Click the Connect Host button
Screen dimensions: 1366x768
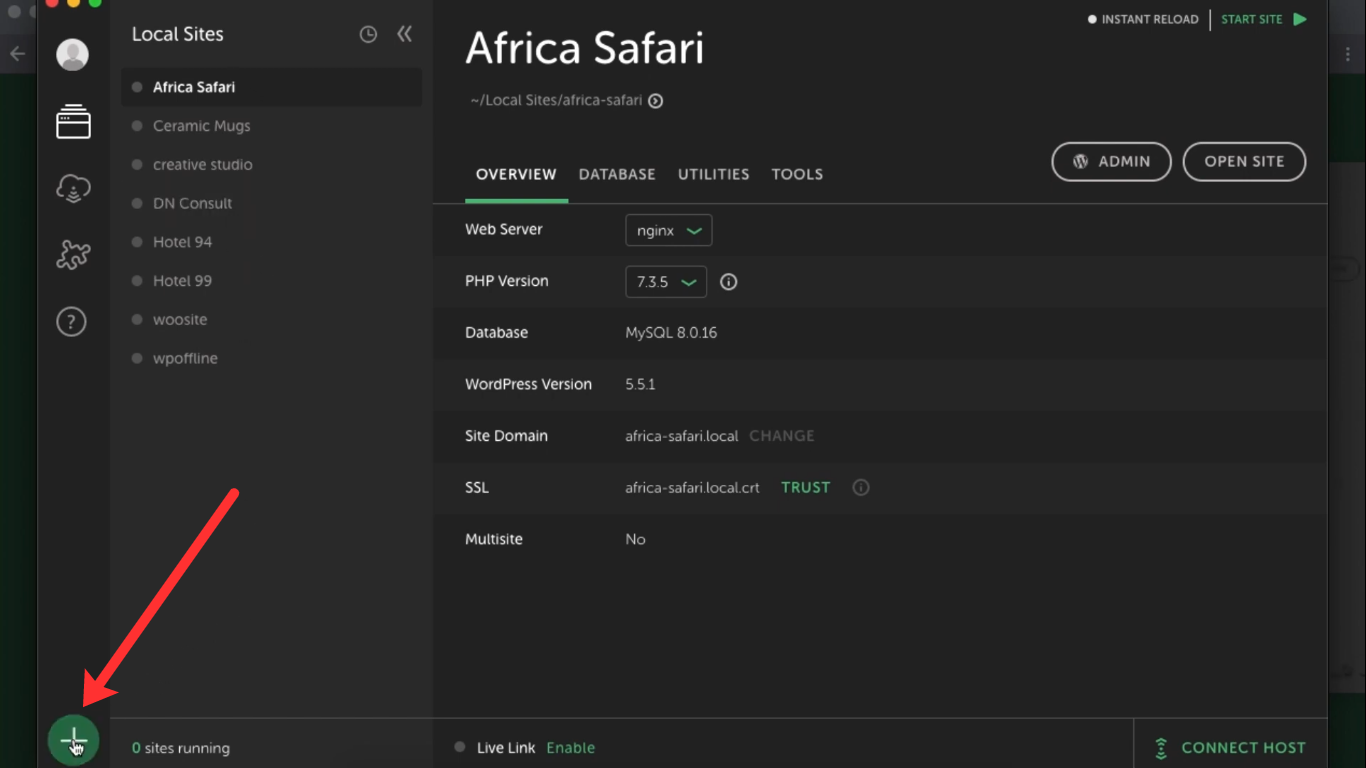coord(1230,748)
